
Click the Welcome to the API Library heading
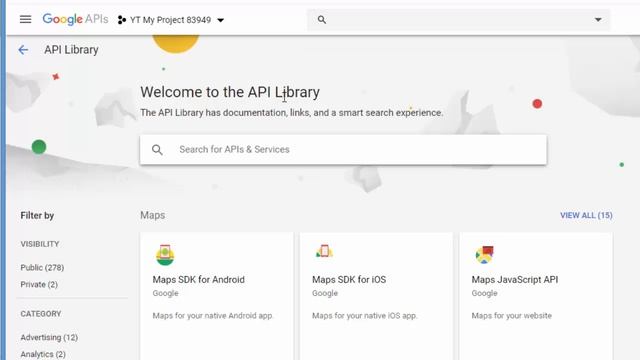[x=230, y=92]
